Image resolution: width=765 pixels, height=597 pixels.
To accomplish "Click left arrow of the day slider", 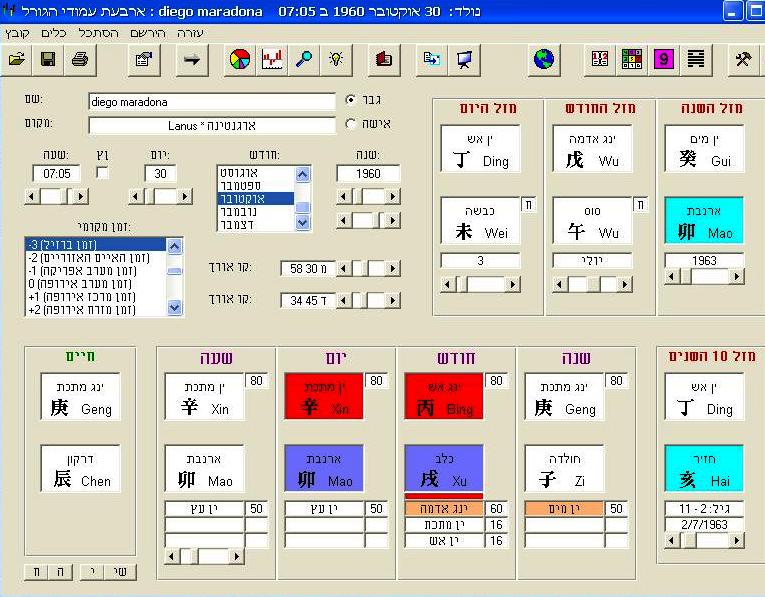I will 136,197.
